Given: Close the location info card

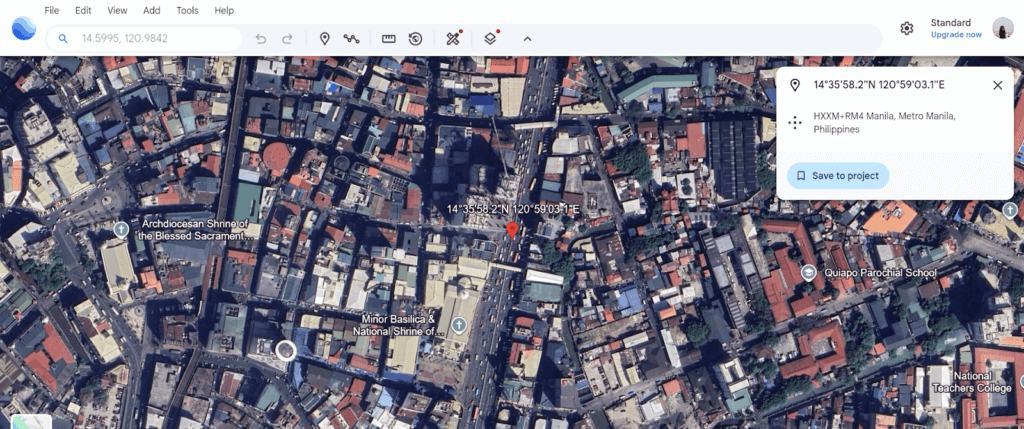Looking at the screenshot, I should click(x=997, y=85).
